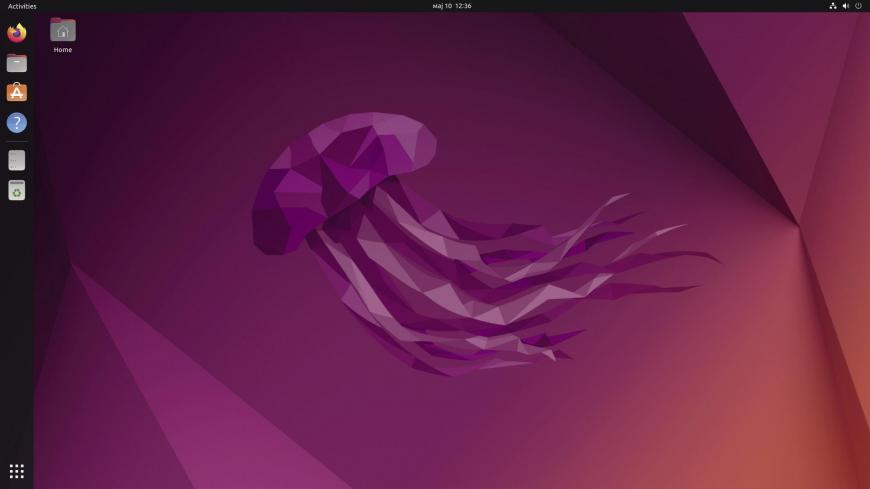
Task: Open the Trash from the dock
Action: point(17,190)
